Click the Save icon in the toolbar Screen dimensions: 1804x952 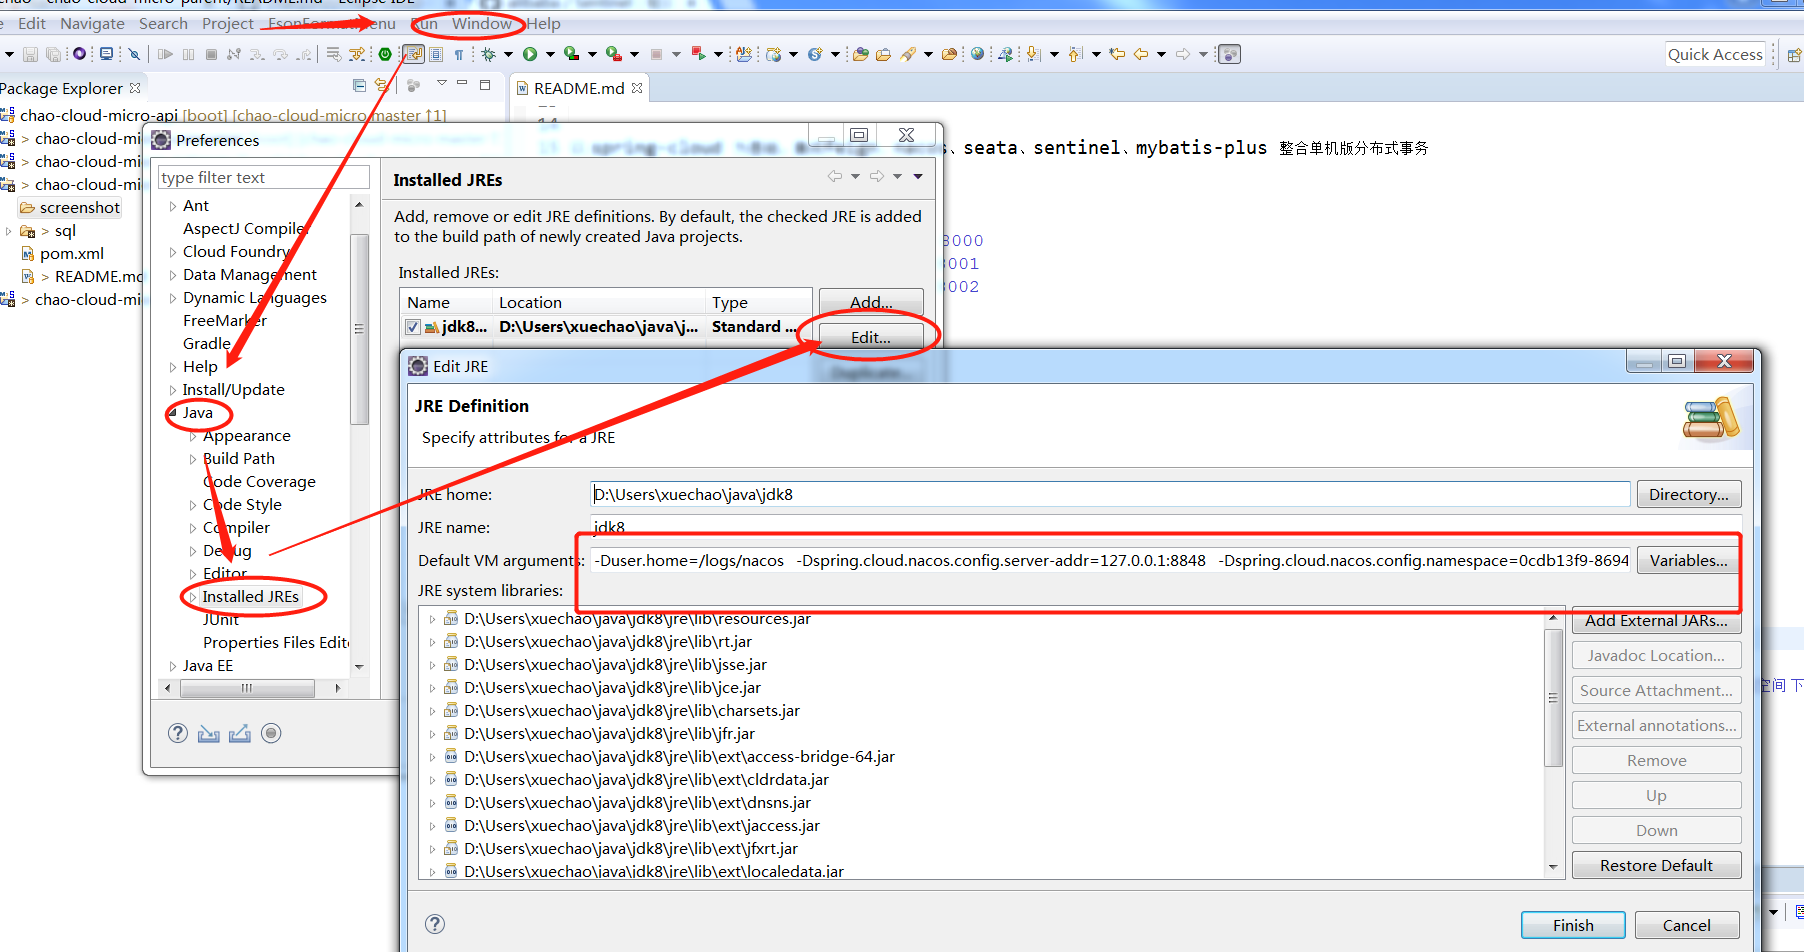30,54
